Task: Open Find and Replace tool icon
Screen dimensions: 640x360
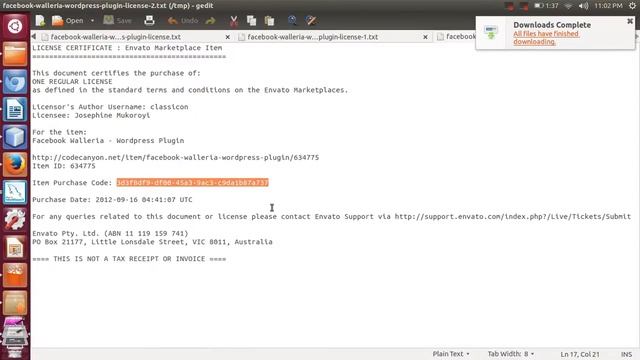Action: pyautogui.click(x=311, y=20)
